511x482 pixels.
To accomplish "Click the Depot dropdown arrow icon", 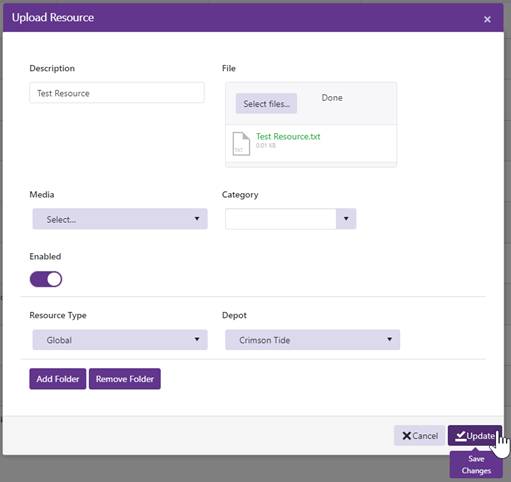I will pos(389,339).
